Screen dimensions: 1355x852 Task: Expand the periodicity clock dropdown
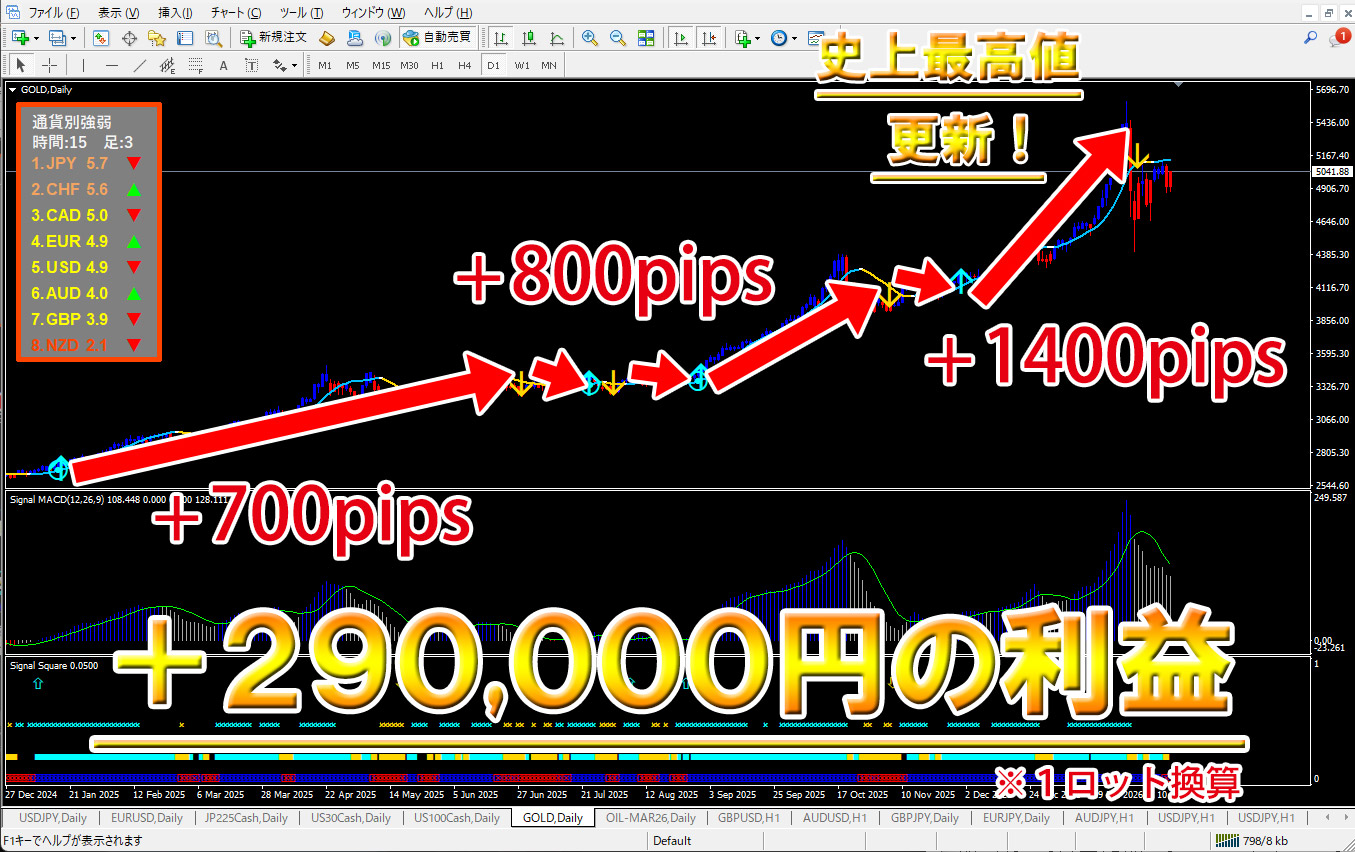pos(794,38)
